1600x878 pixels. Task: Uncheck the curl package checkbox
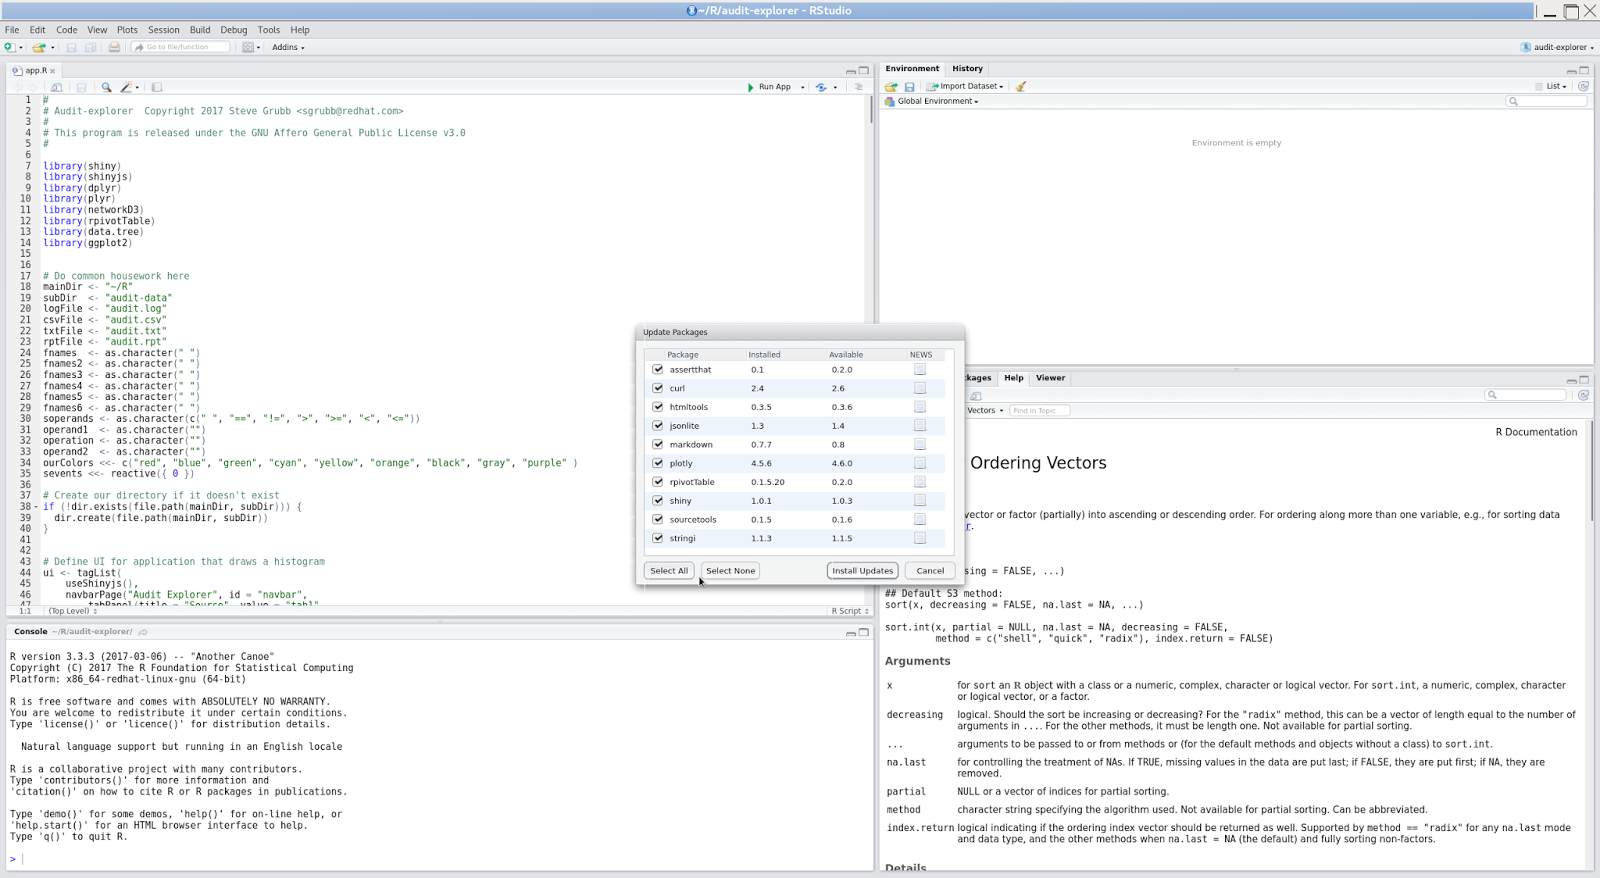pyautogui.click(x=658, y=388)
